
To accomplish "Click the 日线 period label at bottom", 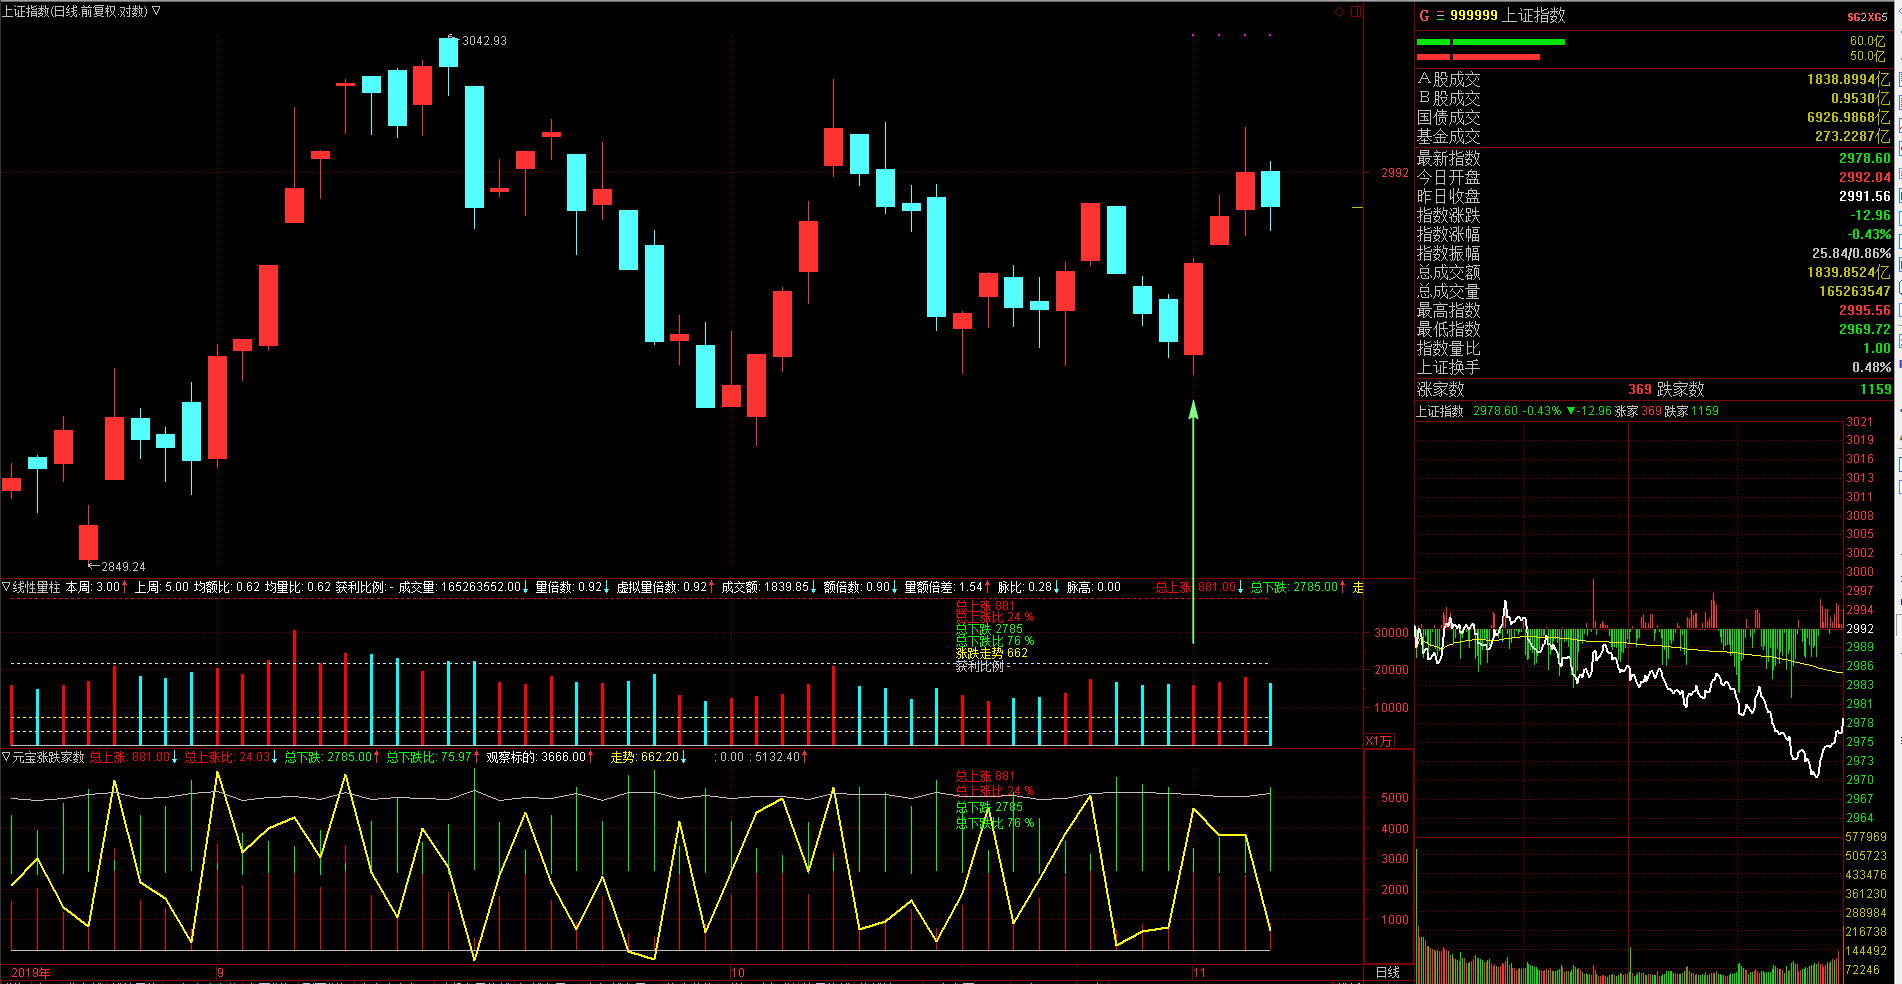I will coord(1387,972).
